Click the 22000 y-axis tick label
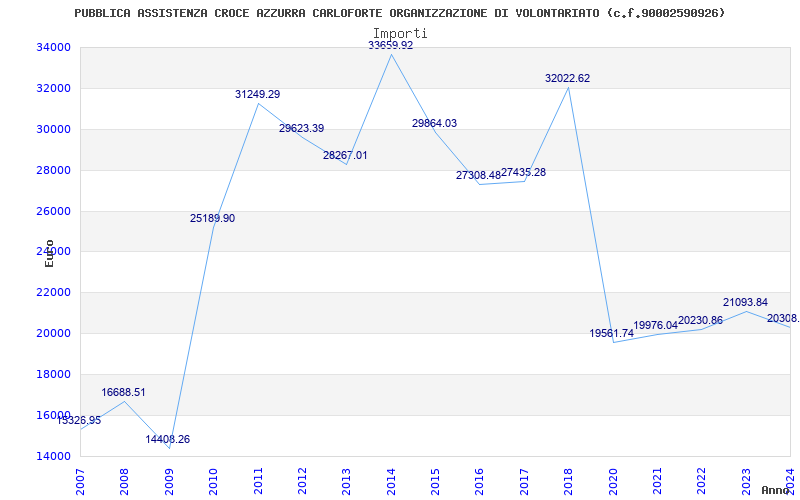This screenshot has height=500, width=800. tap(53, 292)
